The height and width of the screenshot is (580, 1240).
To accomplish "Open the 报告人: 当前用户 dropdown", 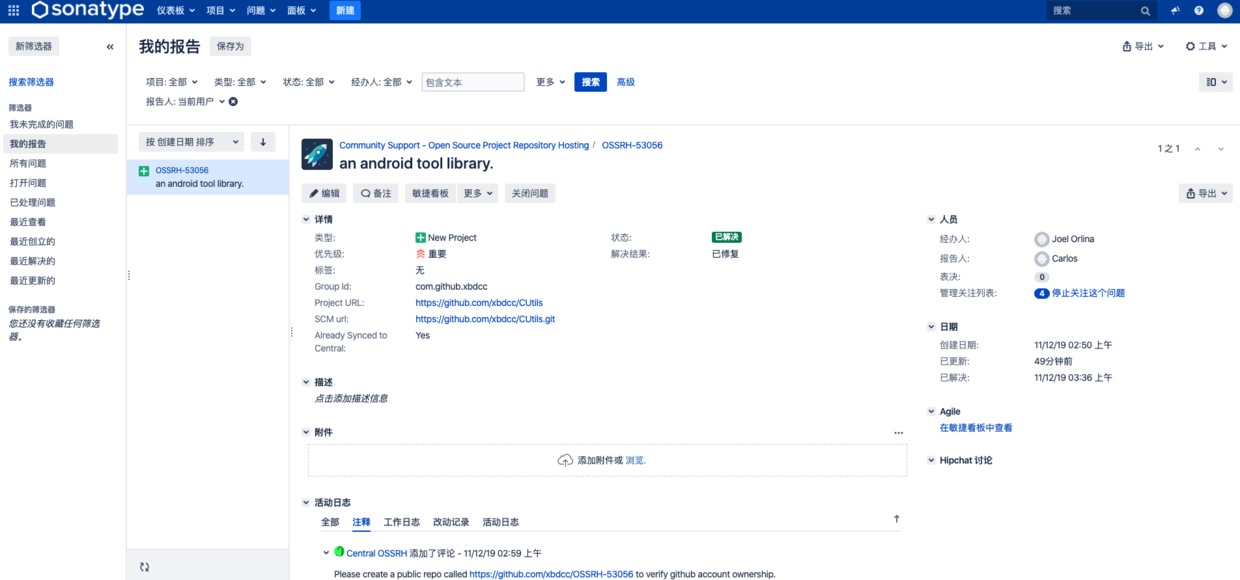I will pyautogui.click(x=185, y=102).
